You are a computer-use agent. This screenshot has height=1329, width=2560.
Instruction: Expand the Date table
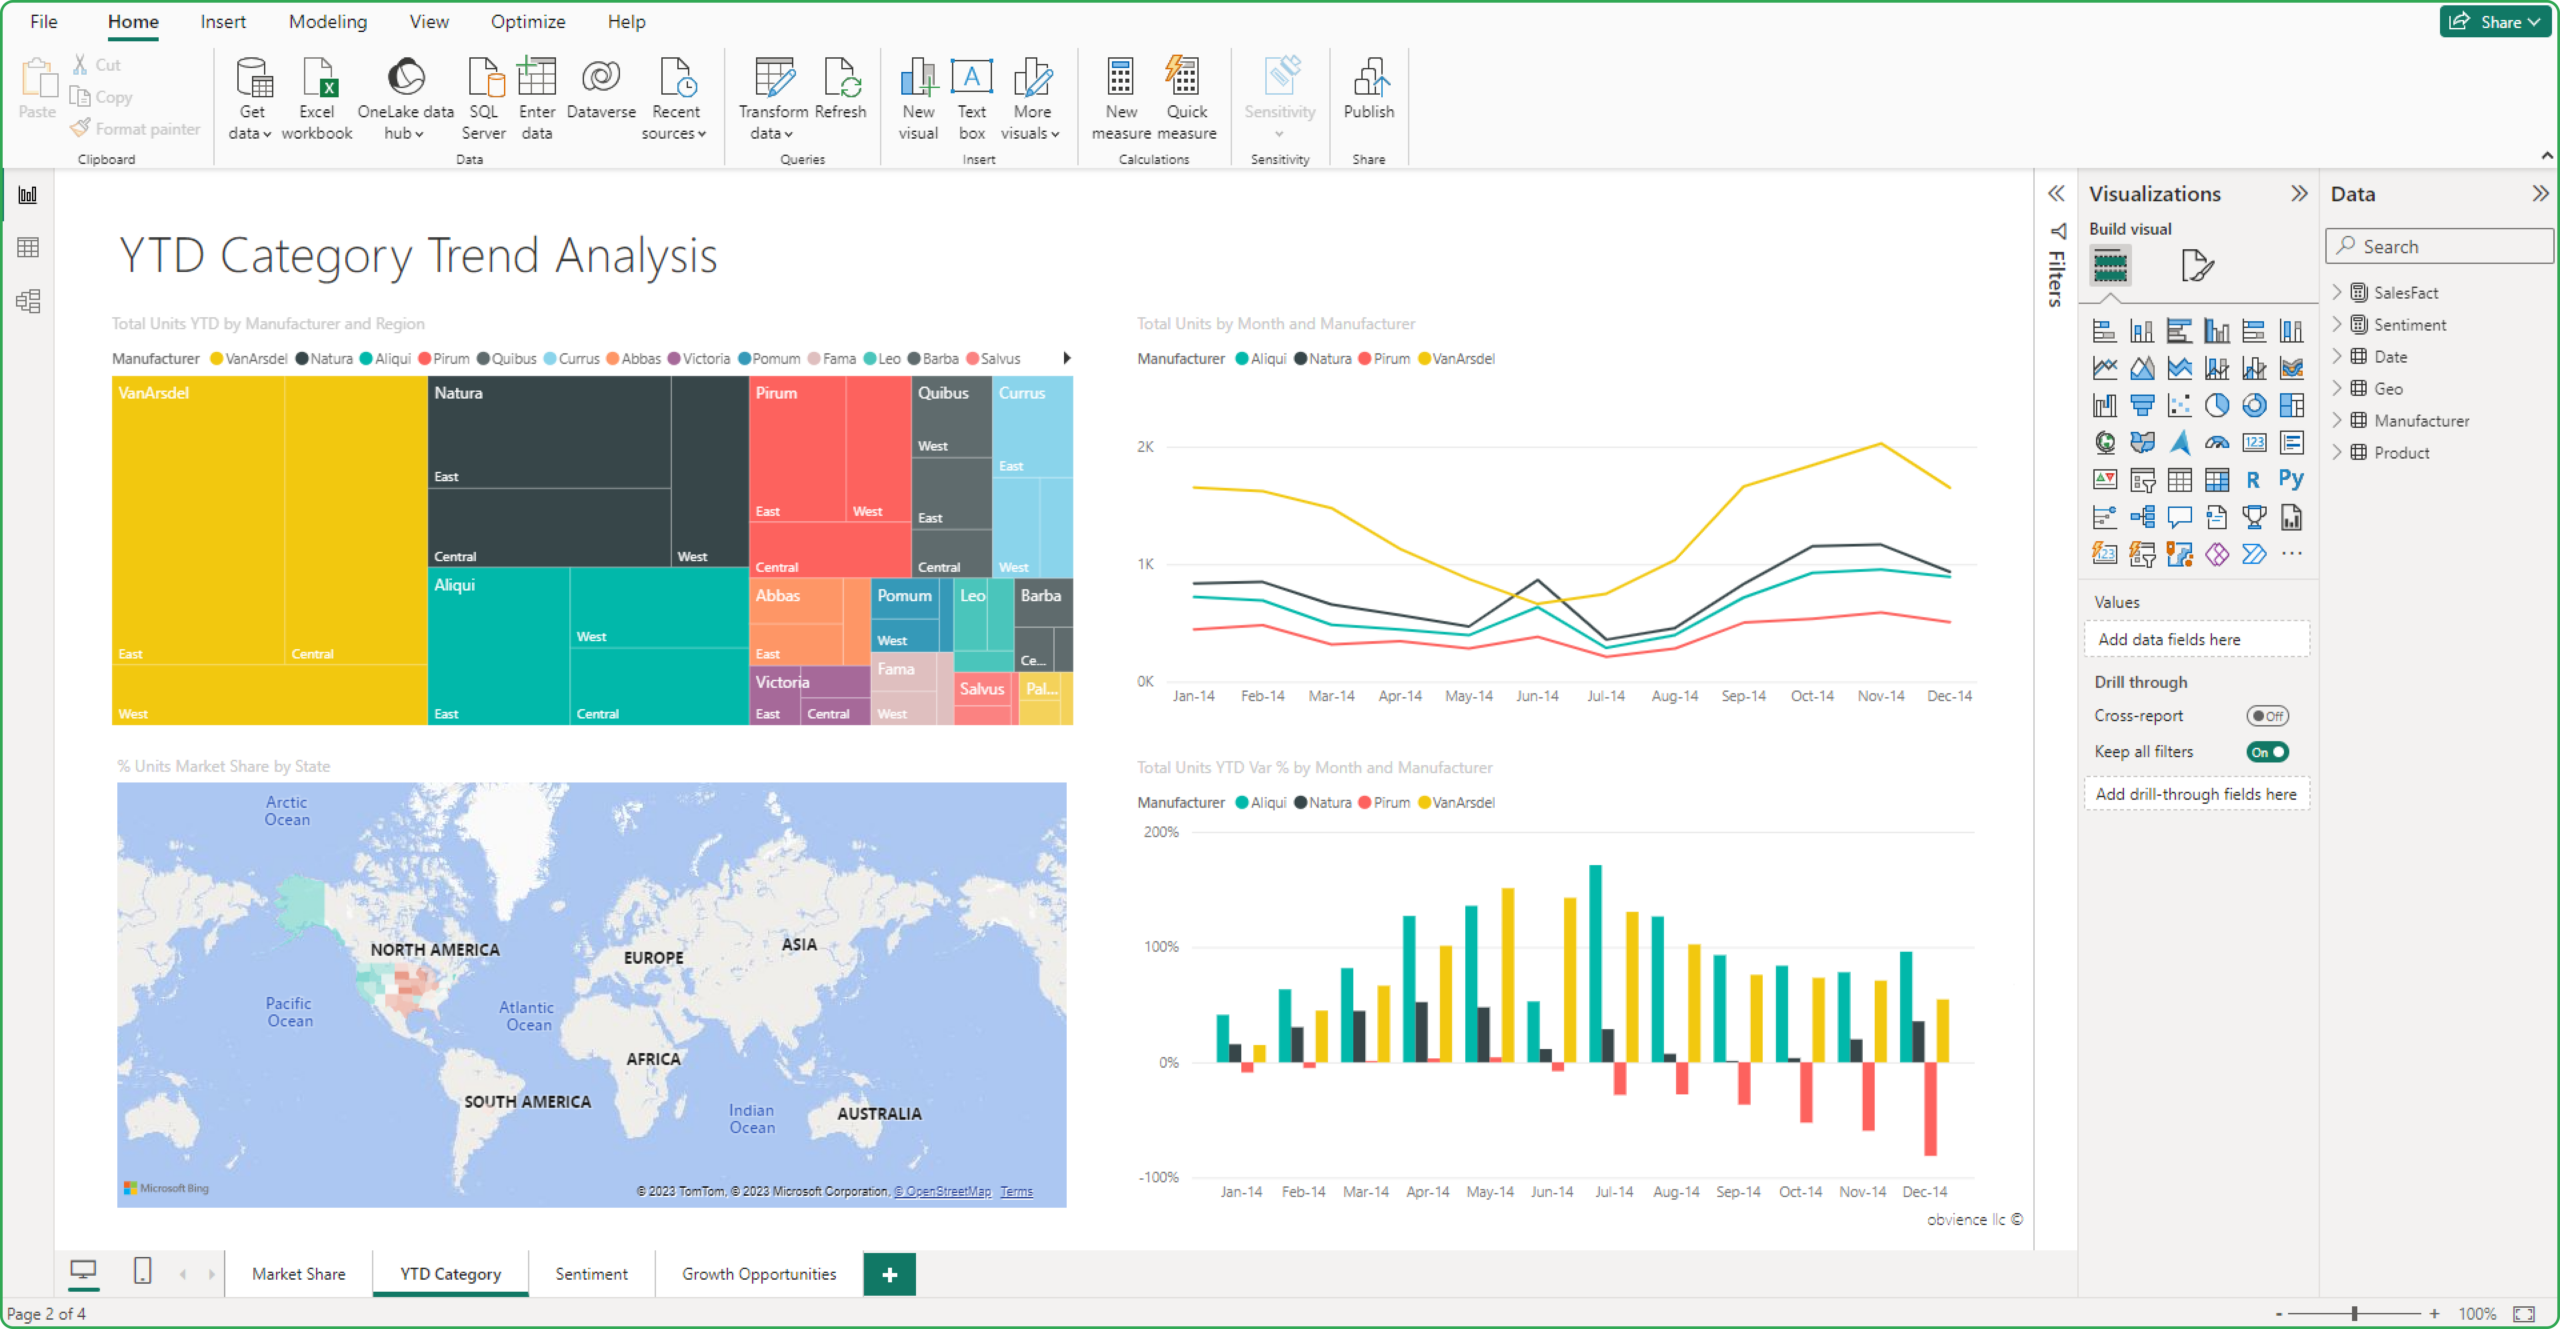click(2337, 356)
